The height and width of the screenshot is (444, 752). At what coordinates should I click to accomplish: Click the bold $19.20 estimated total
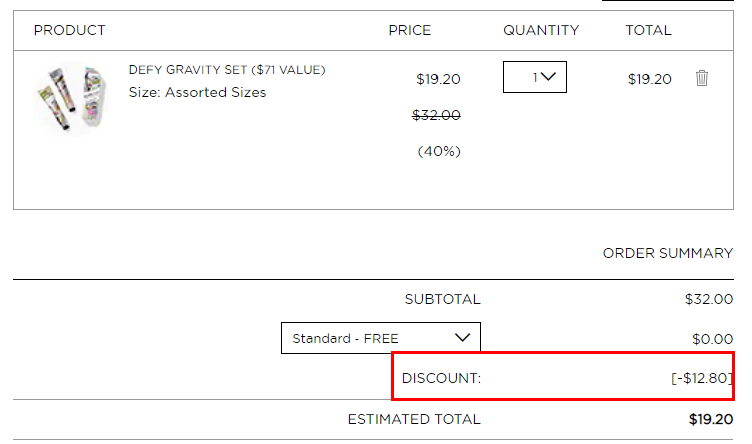pyautogui.click(x=711, y=420)
